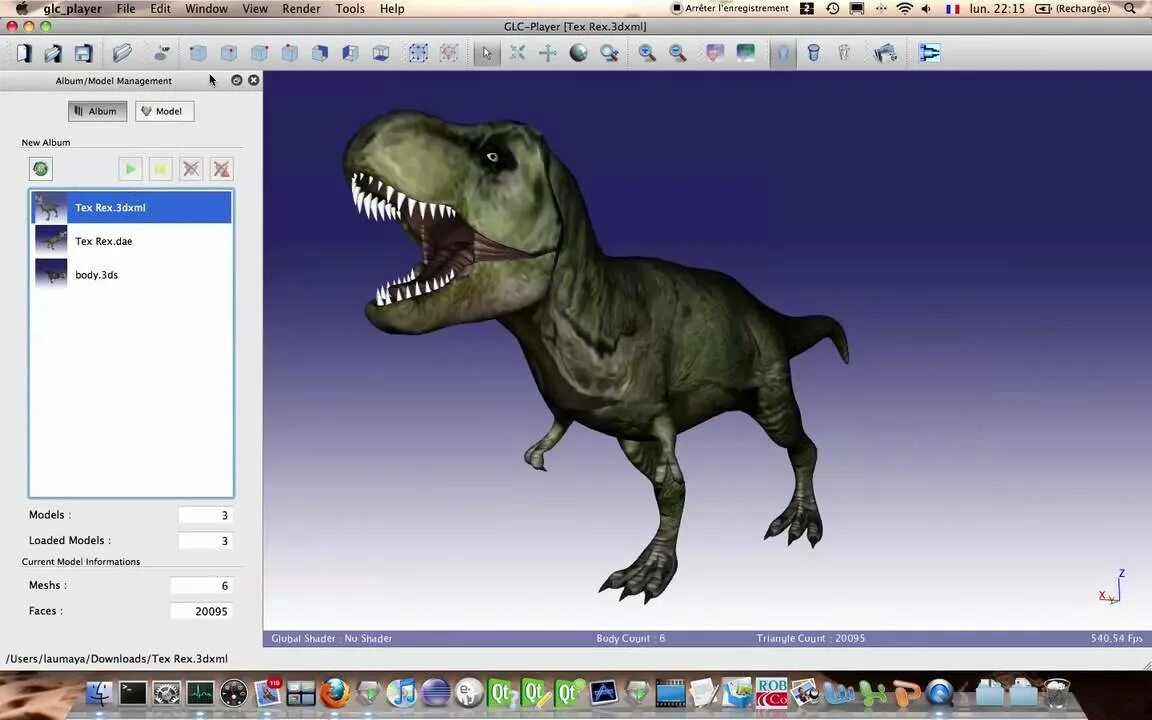This screenshot has width=1152, height=720.
Task: Activate zoom mode with magnifier-arrows icon
Action: point(609,53)
